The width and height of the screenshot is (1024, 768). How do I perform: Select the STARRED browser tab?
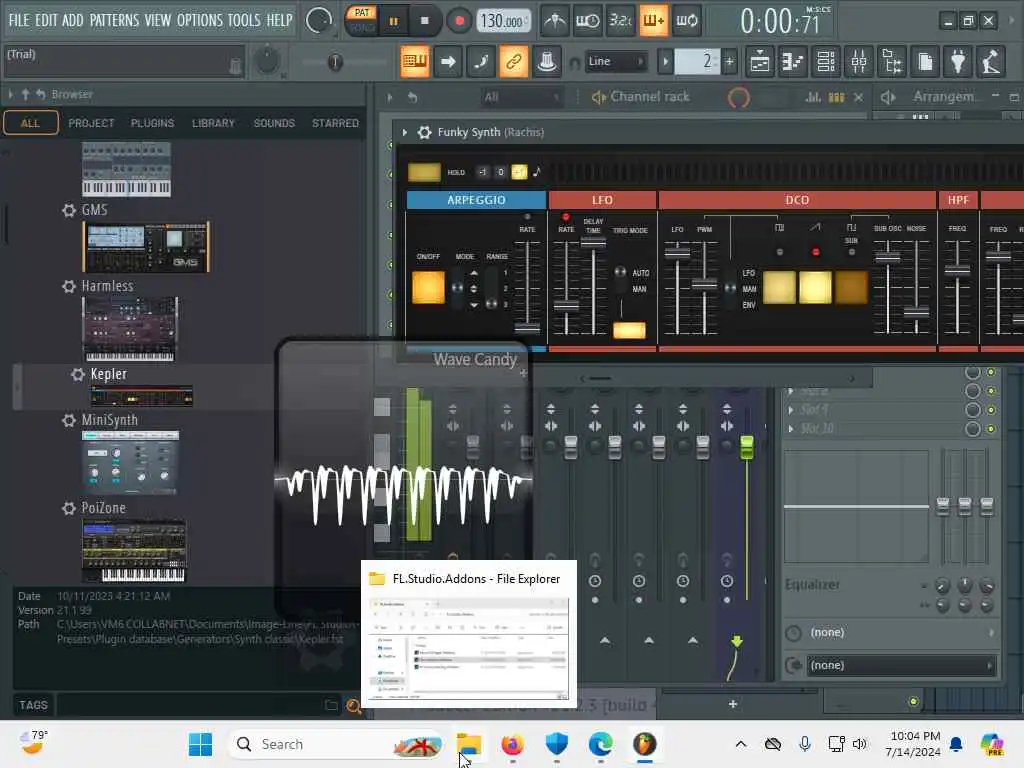point(335,123)
